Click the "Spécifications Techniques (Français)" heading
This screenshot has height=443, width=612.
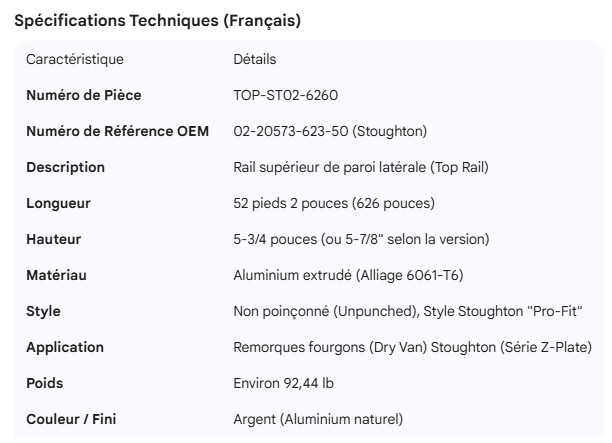click(157, 20)
